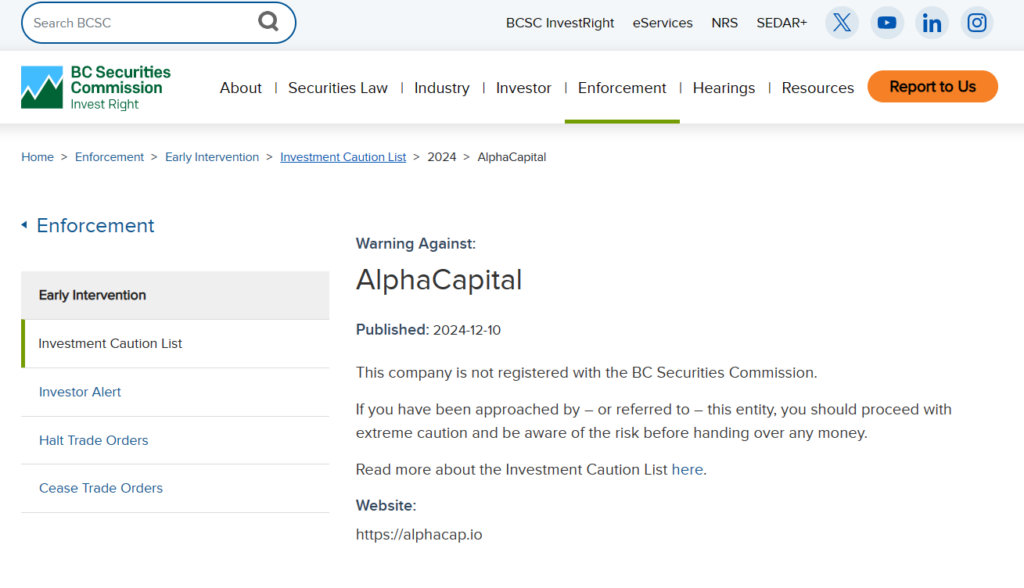Open the Resources menu
The height and width of the screenshot is (588, 1024).
point(818,88)
